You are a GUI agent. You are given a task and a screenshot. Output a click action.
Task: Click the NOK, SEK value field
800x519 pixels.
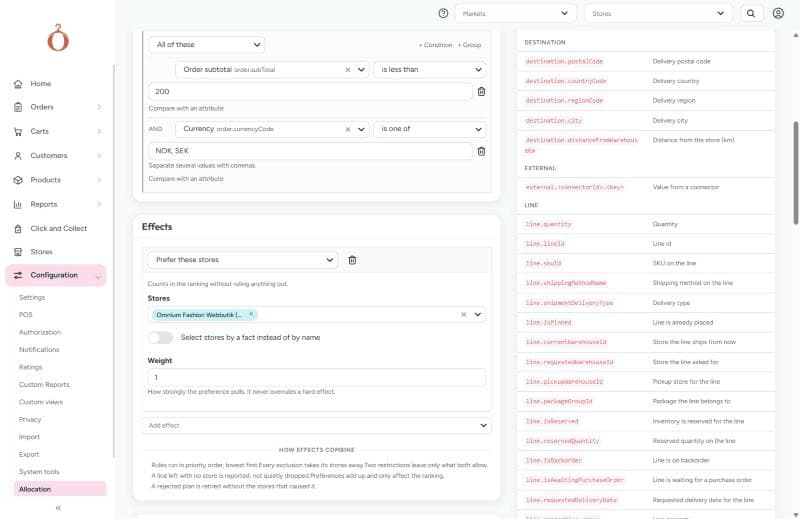[310, 151]
